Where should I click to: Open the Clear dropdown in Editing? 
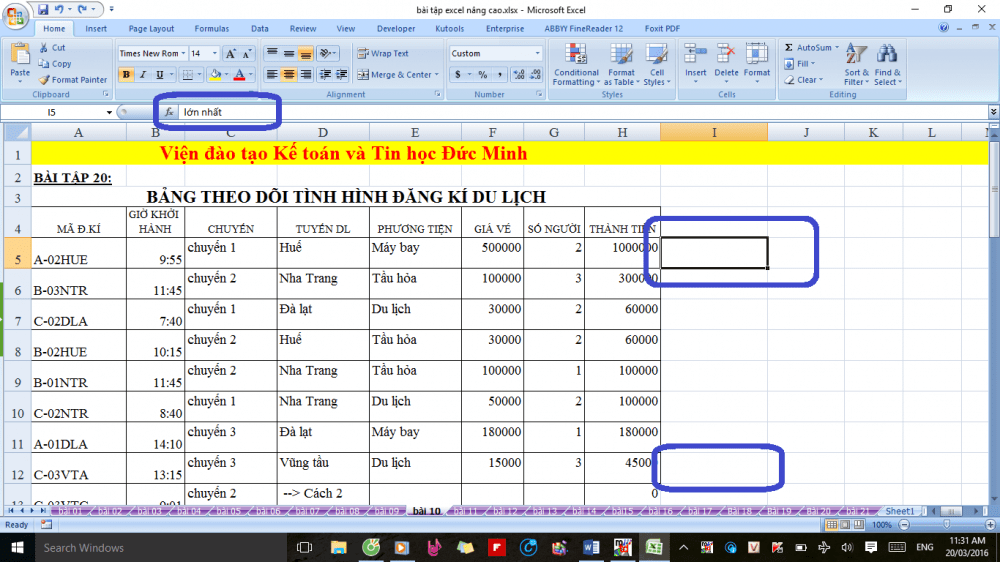(804, 80)
